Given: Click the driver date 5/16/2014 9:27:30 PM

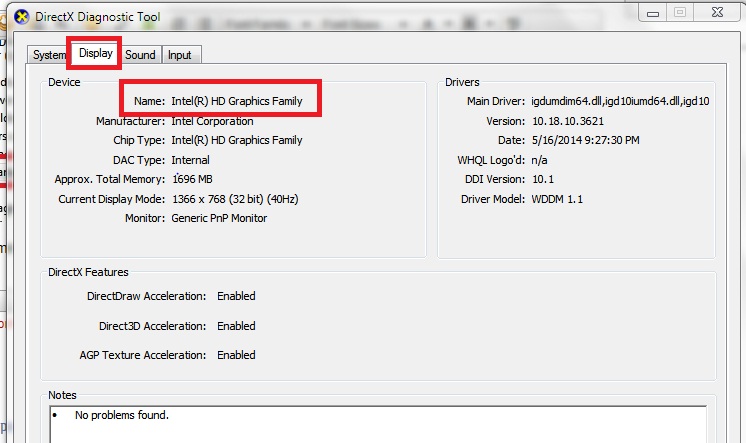Looking at the screenshot, I should coord(586,140).
